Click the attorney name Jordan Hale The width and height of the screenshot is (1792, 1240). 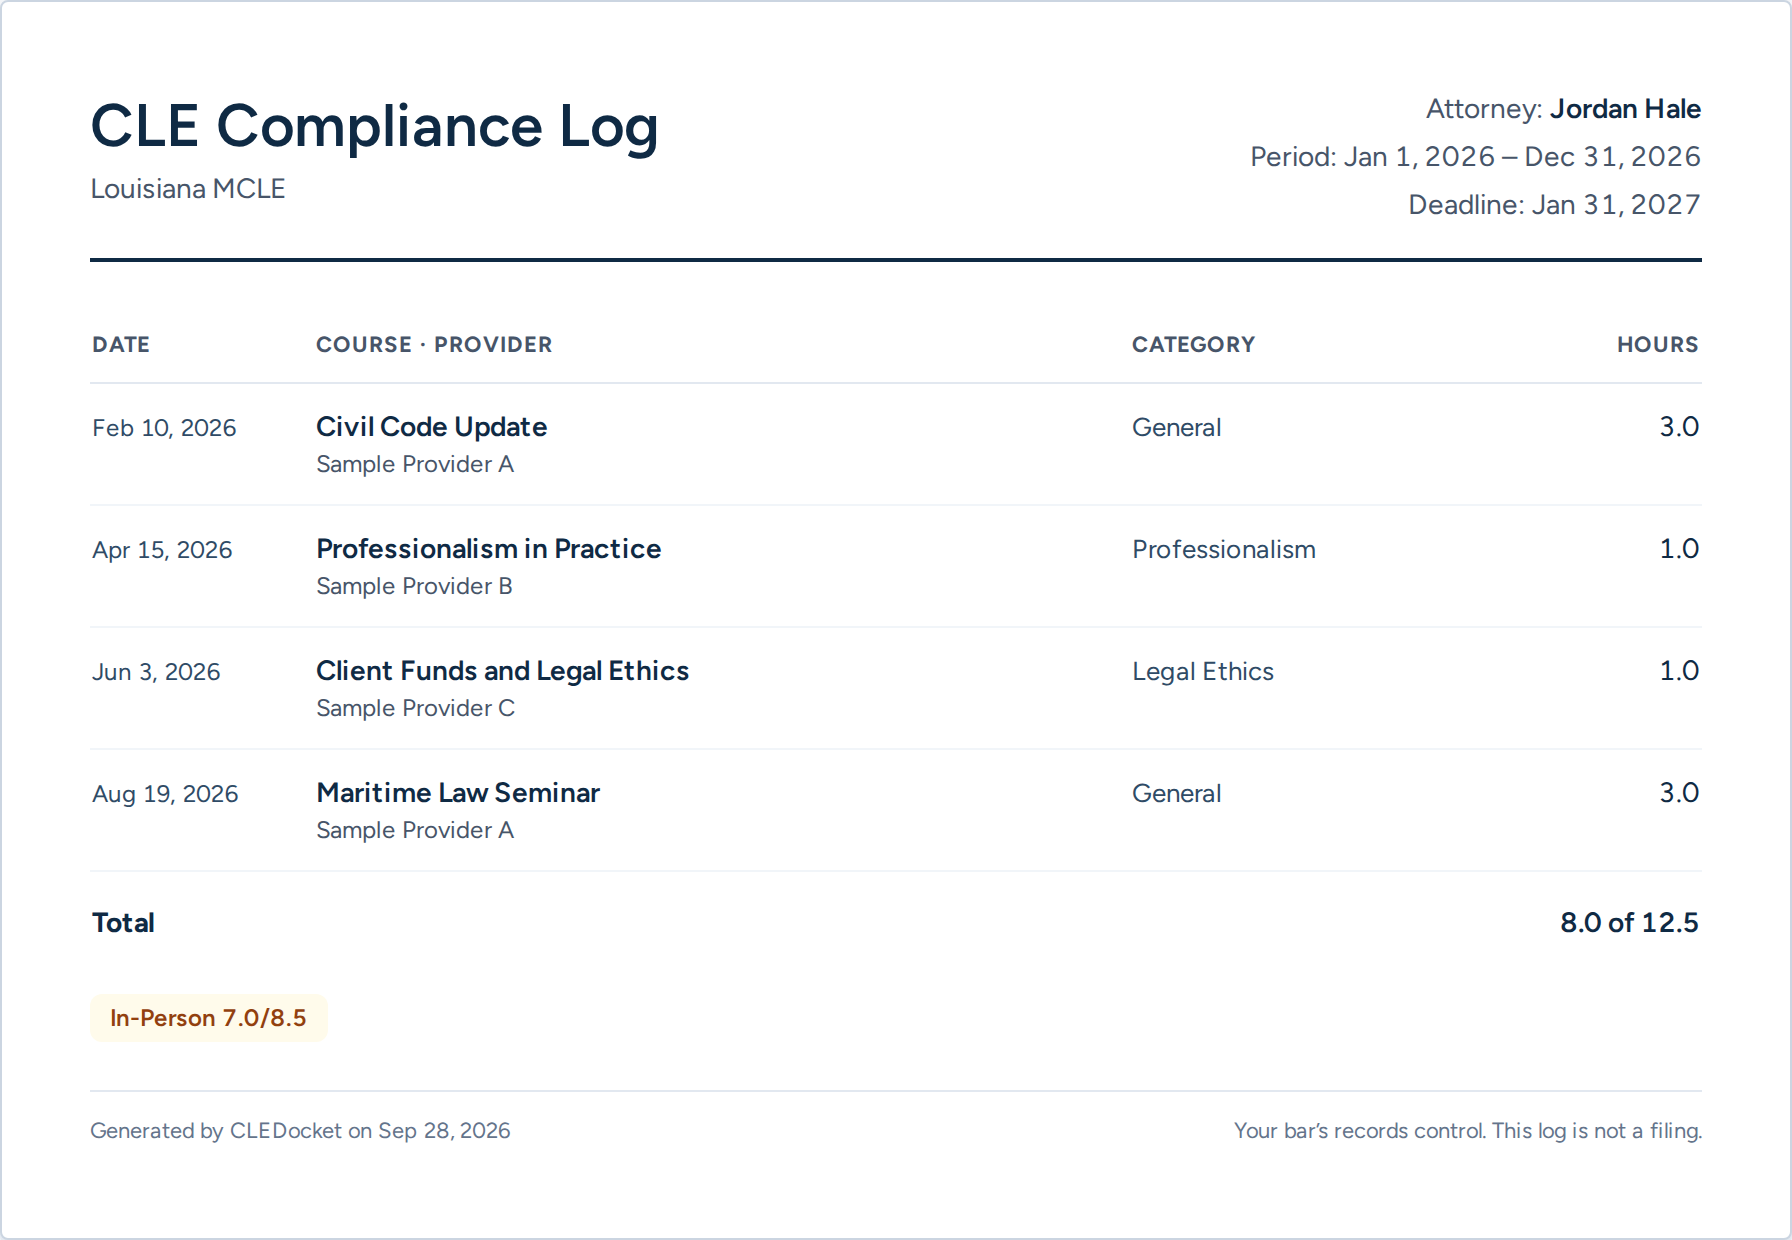[1625, 109]
